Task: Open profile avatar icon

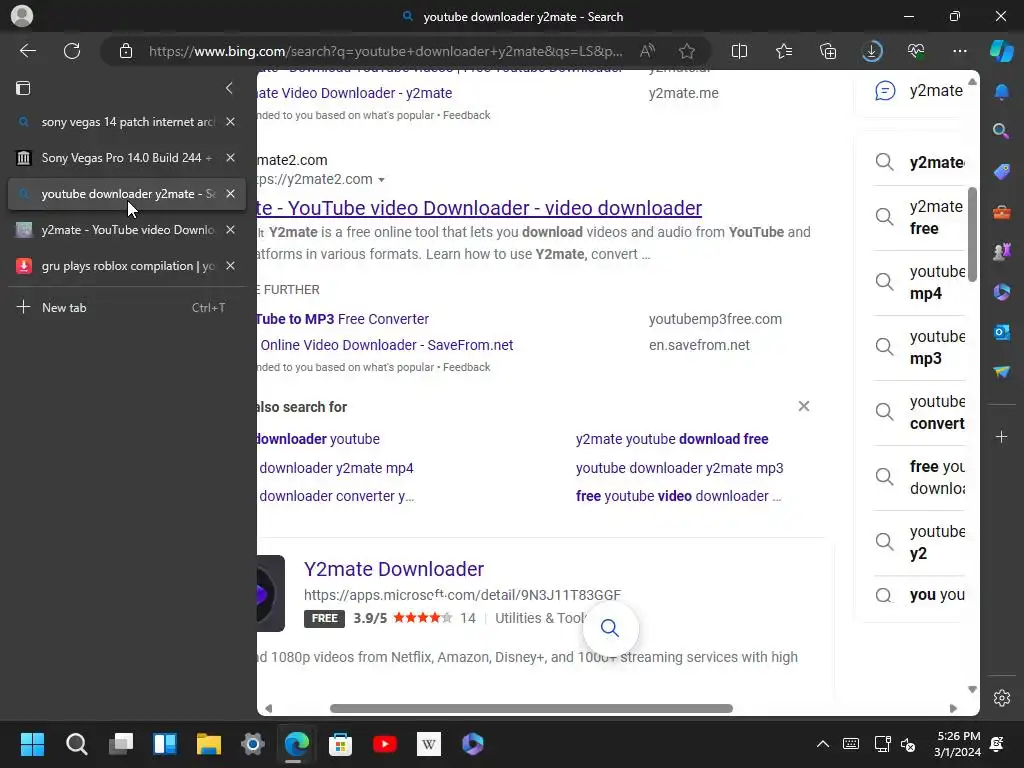Action: (x=22, y=16)
